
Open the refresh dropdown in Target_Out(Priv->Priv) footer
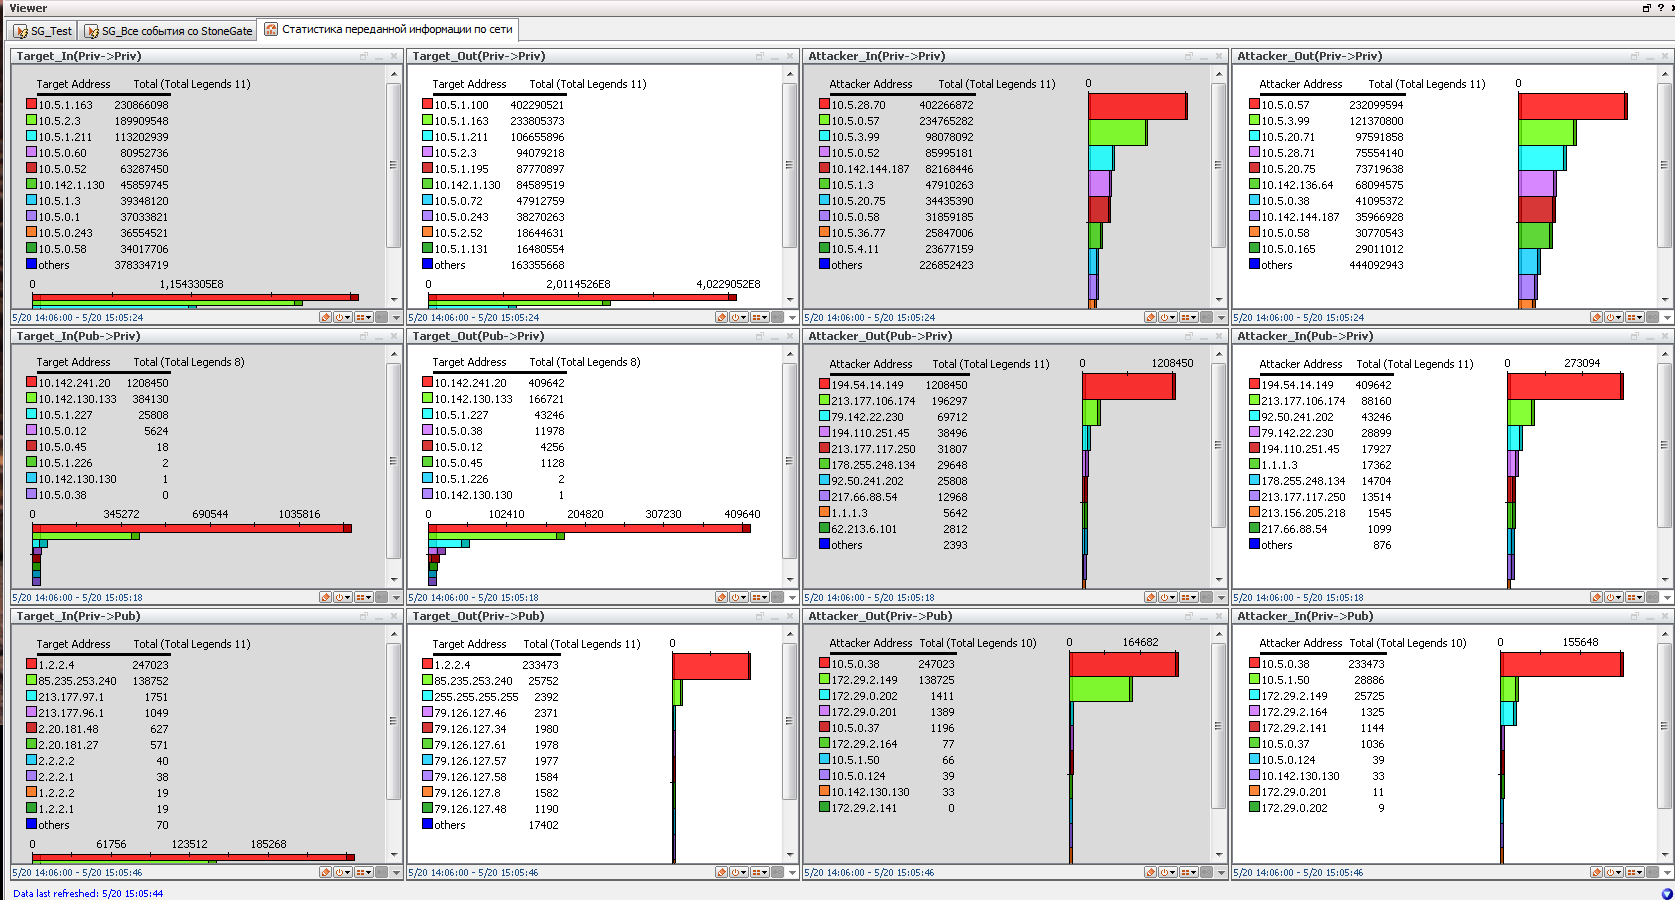(x=739, y=317)
